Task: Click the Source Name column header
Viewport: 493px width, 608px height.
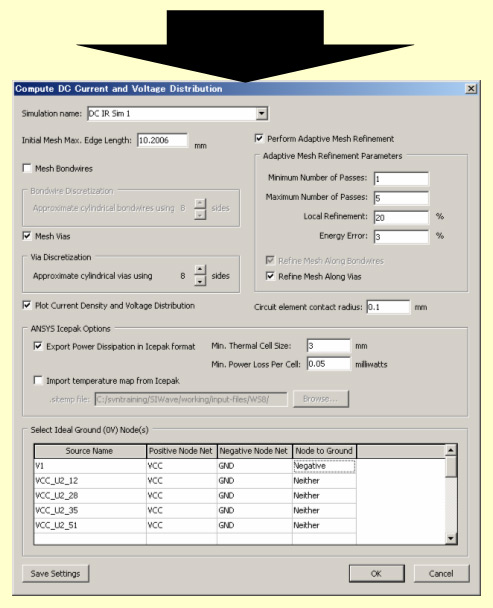Action: (x=90, y=451)
